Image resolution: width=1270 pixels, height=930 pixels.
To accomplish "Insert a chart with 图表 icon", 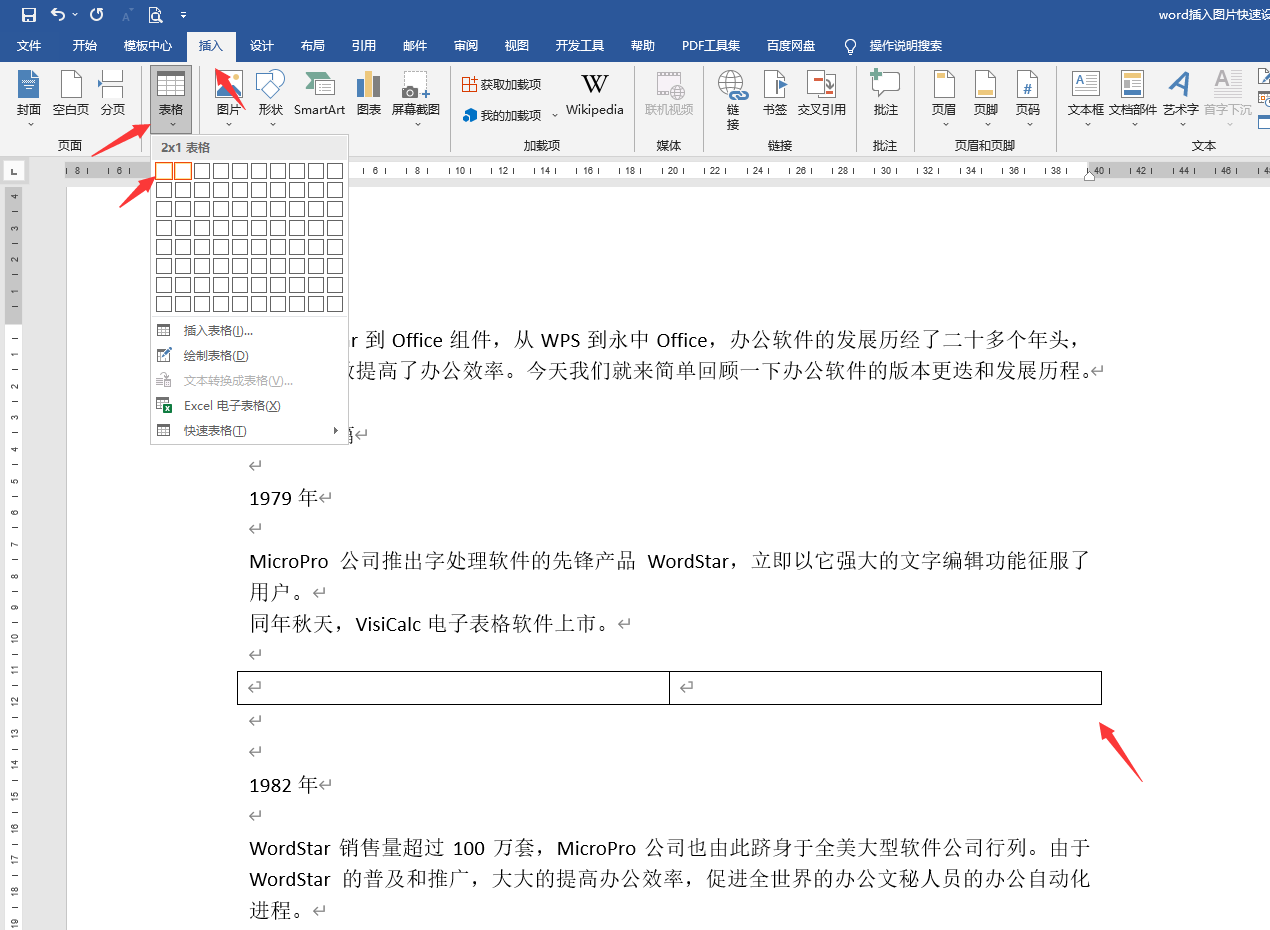I will click(369, 93).
